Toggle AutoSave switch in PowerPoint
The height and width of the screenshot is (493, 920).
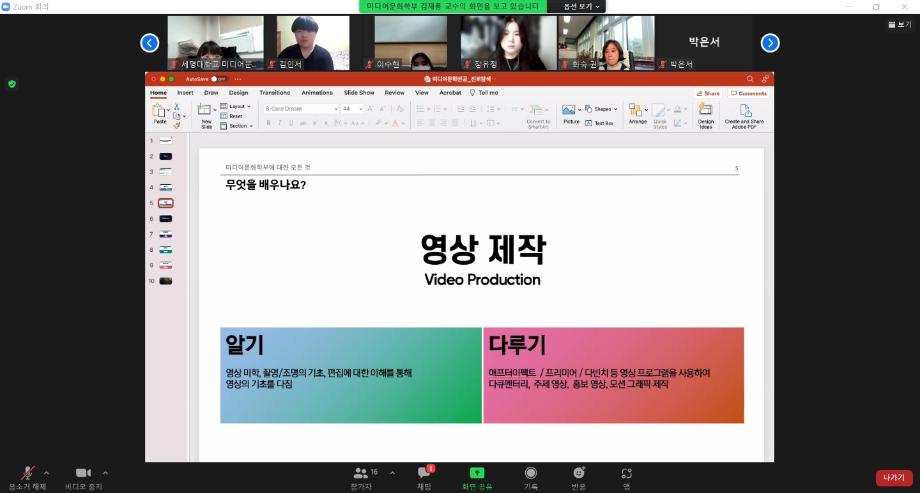click(x=217, y=78)
